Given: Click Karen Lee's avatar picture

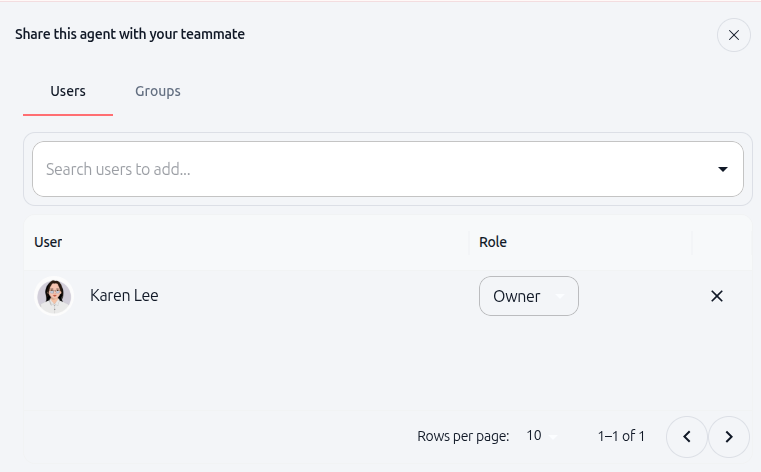Looking at the screenshot, I should pyautogui.click(x=54, y=296).
